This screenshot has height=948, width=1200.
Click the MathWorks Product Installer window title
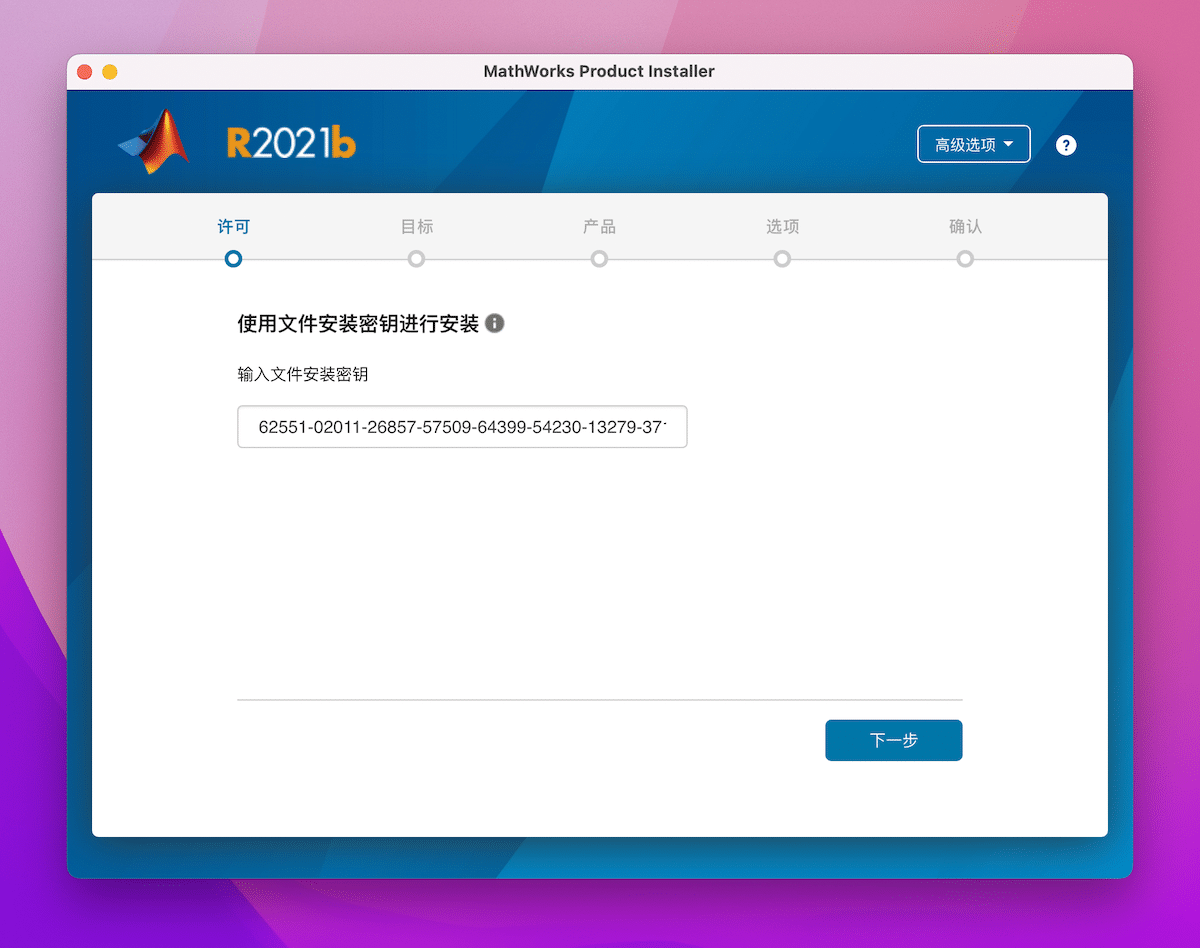599,71
